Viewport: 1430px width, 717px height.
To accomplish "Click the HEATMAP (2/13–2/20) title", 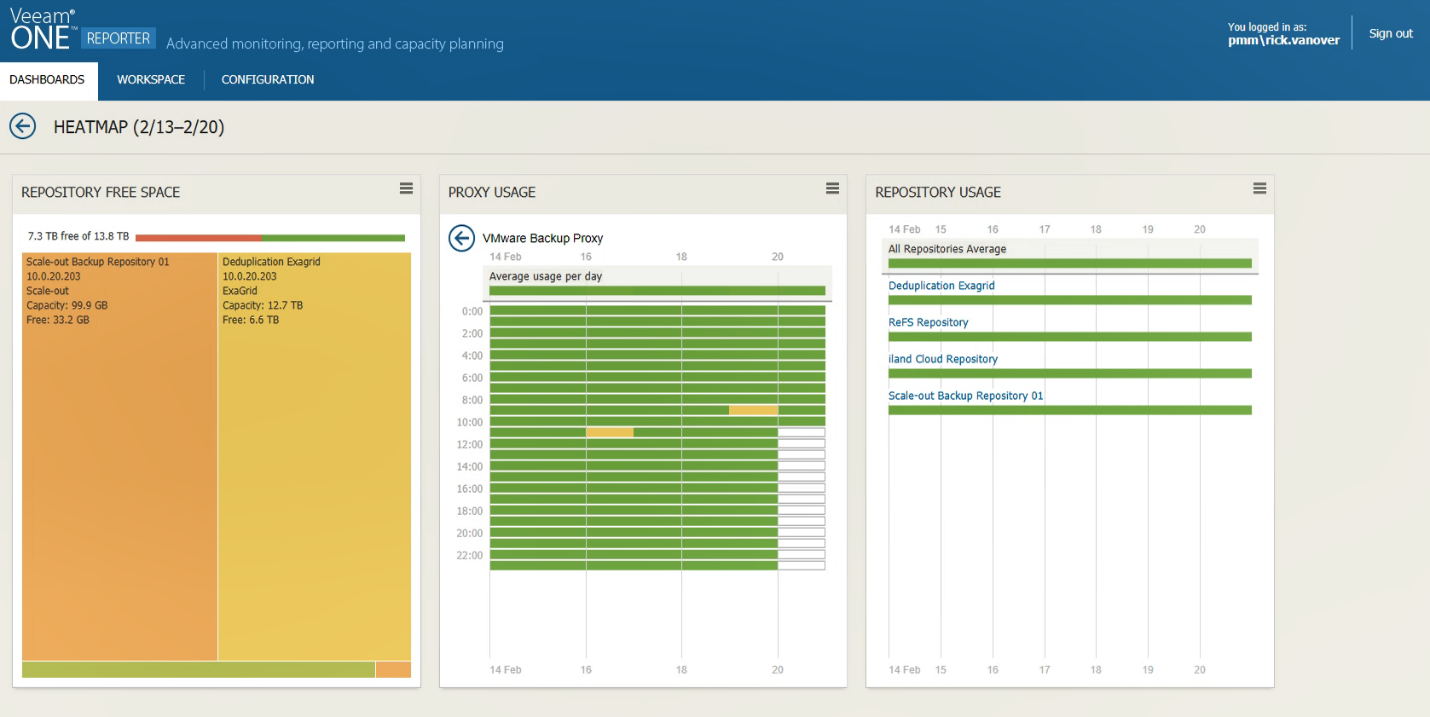I will pyautogui.click(x=139, y=127).
